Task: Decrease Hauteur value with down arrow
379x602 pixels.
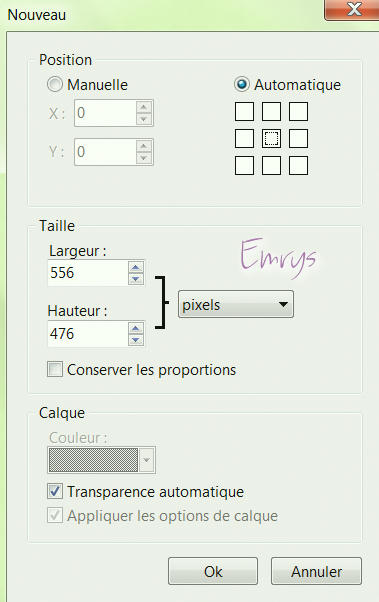Action: tap(136, 340)
